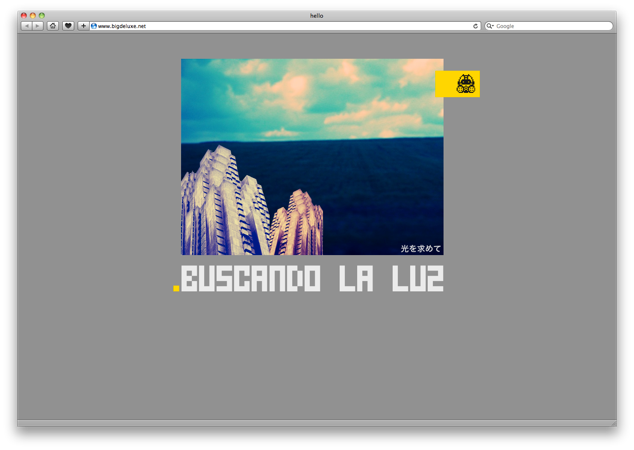Click the window resize handle in bottom corner
This screenshot has height=450, width=634.
612,423
